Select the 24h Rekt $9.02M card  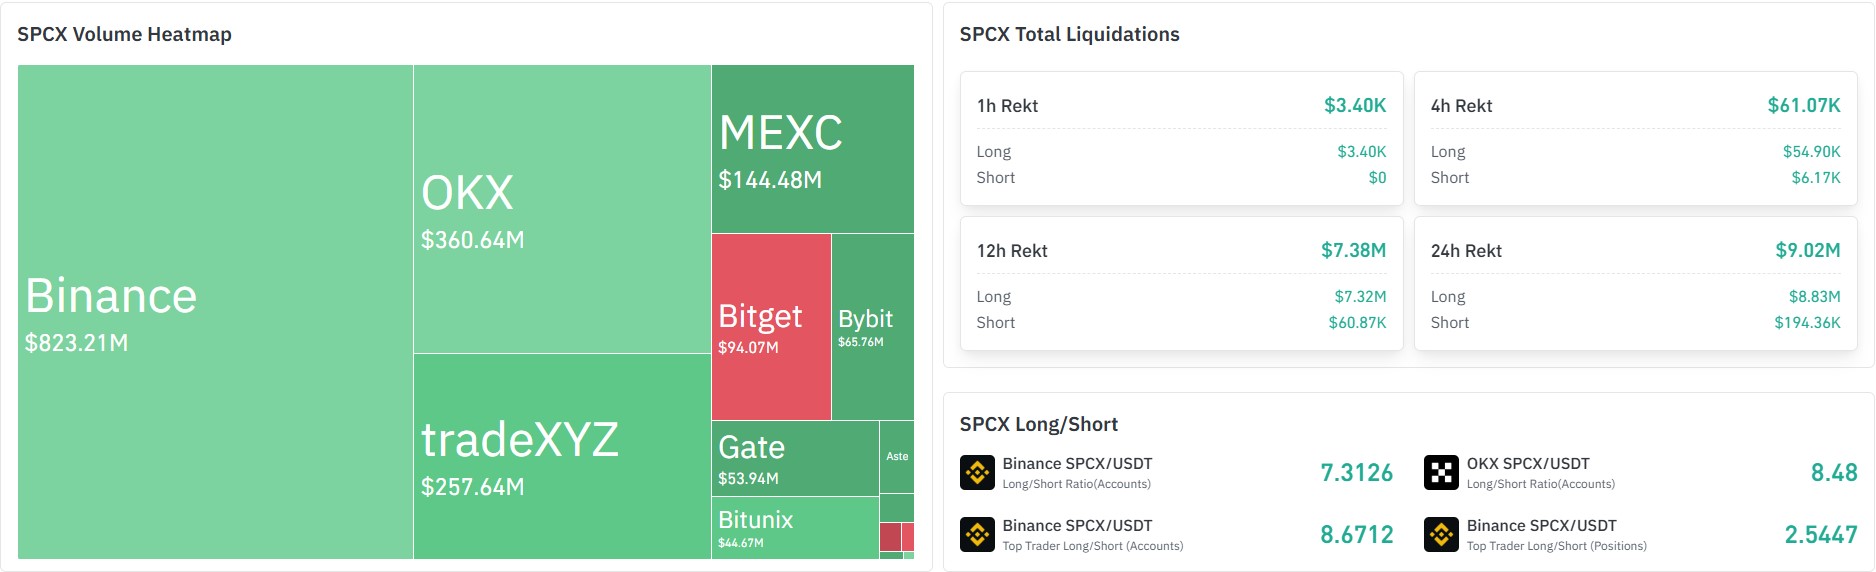pyautogui.click(x=1636, y=283)
